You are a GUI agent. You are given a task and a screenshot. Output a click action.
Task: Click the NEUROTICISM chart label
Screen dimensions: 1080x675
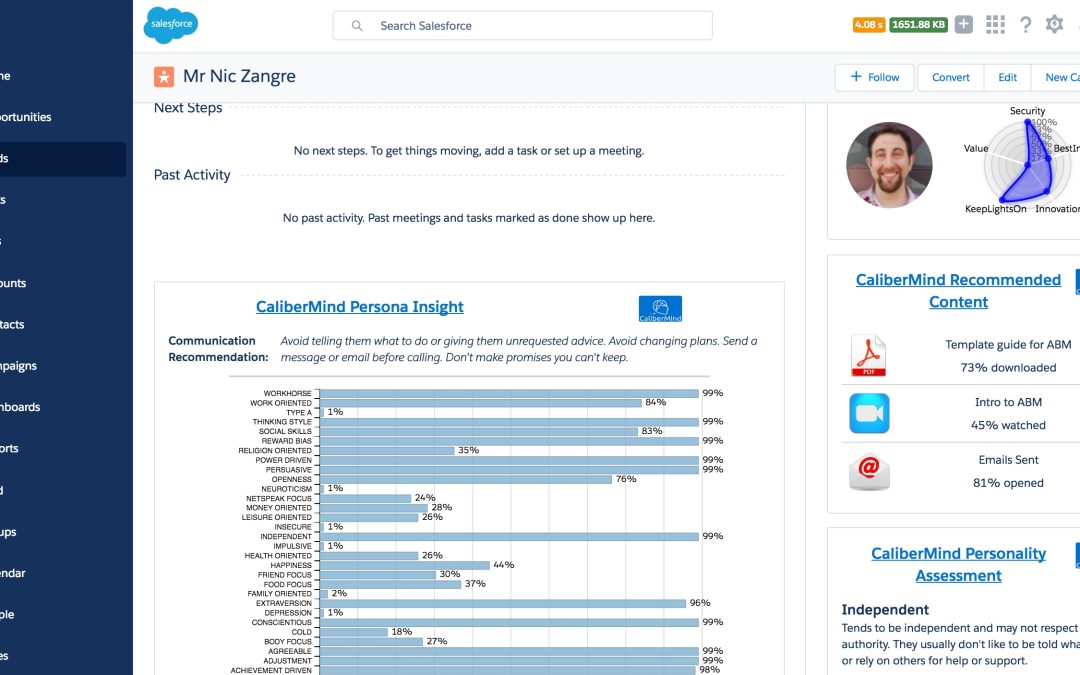point(287,489)
